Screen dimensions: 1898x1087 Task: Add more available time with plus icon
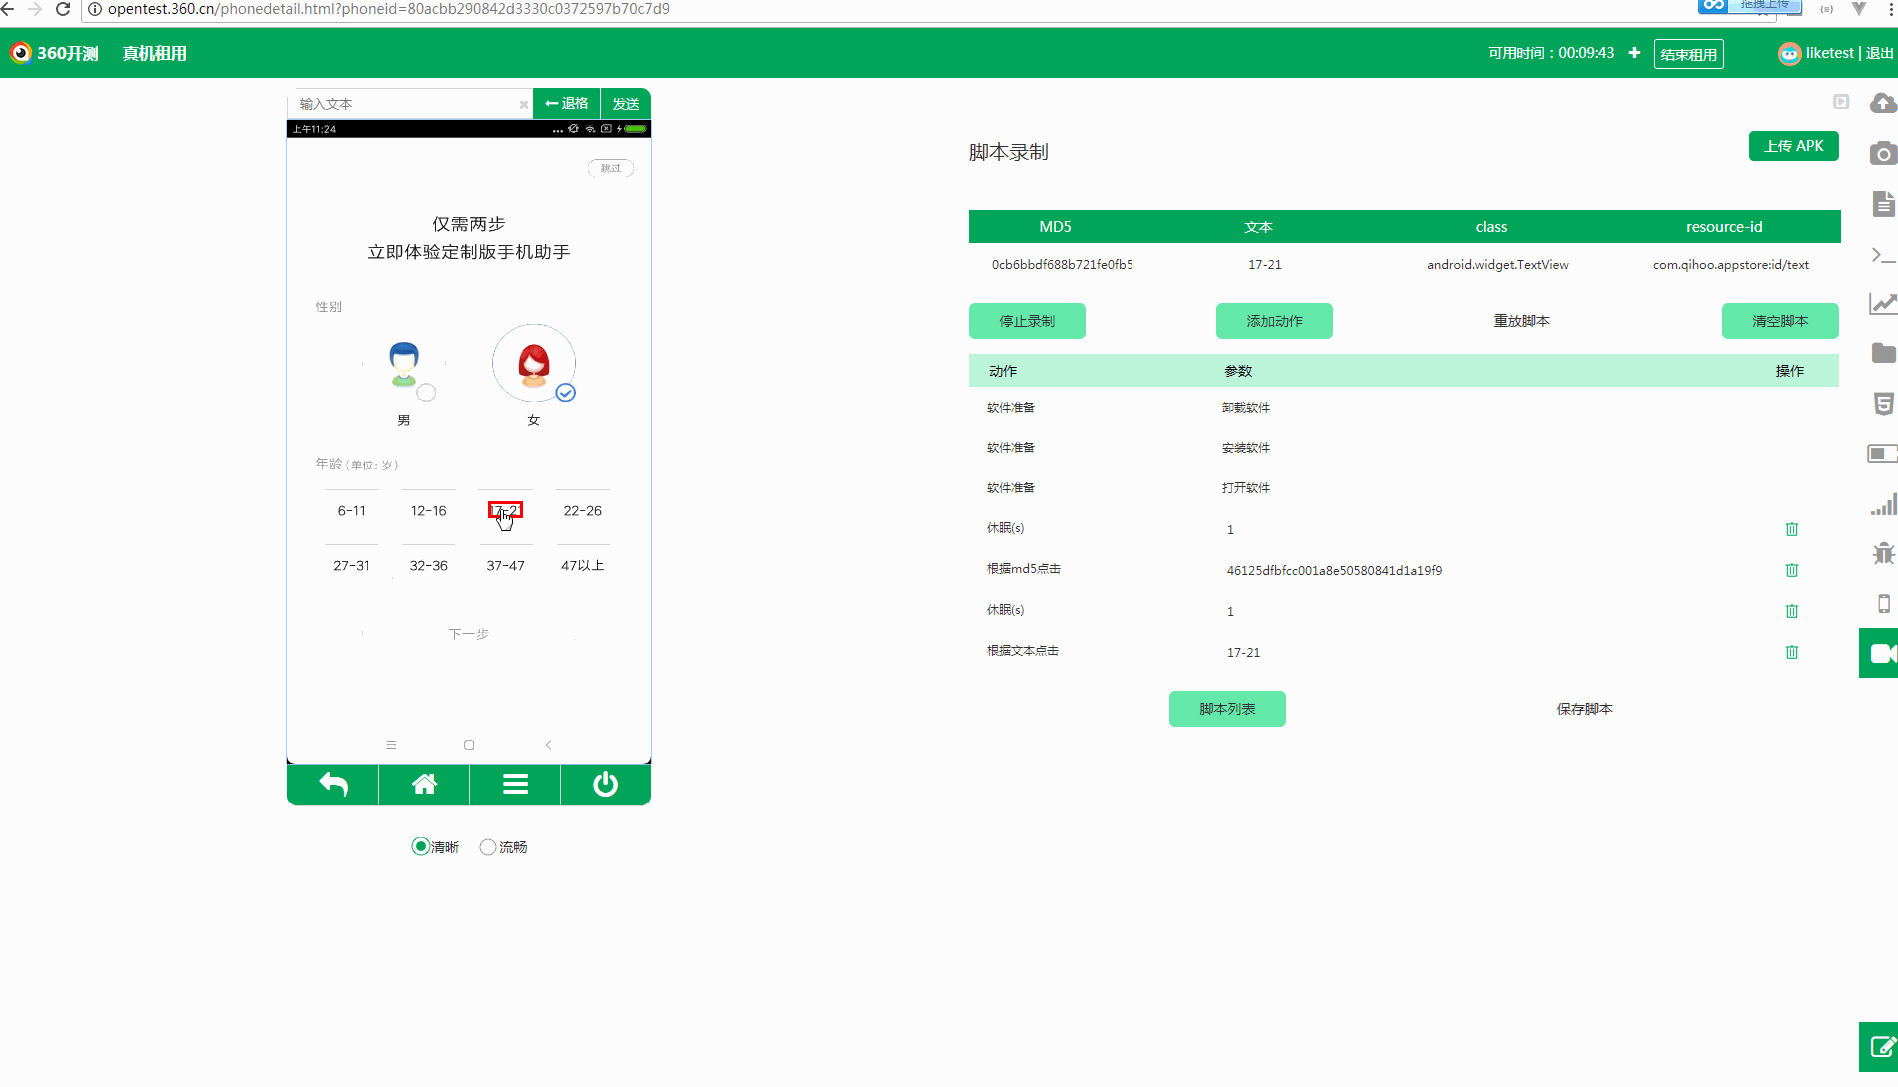click(x=1634, y=53)
